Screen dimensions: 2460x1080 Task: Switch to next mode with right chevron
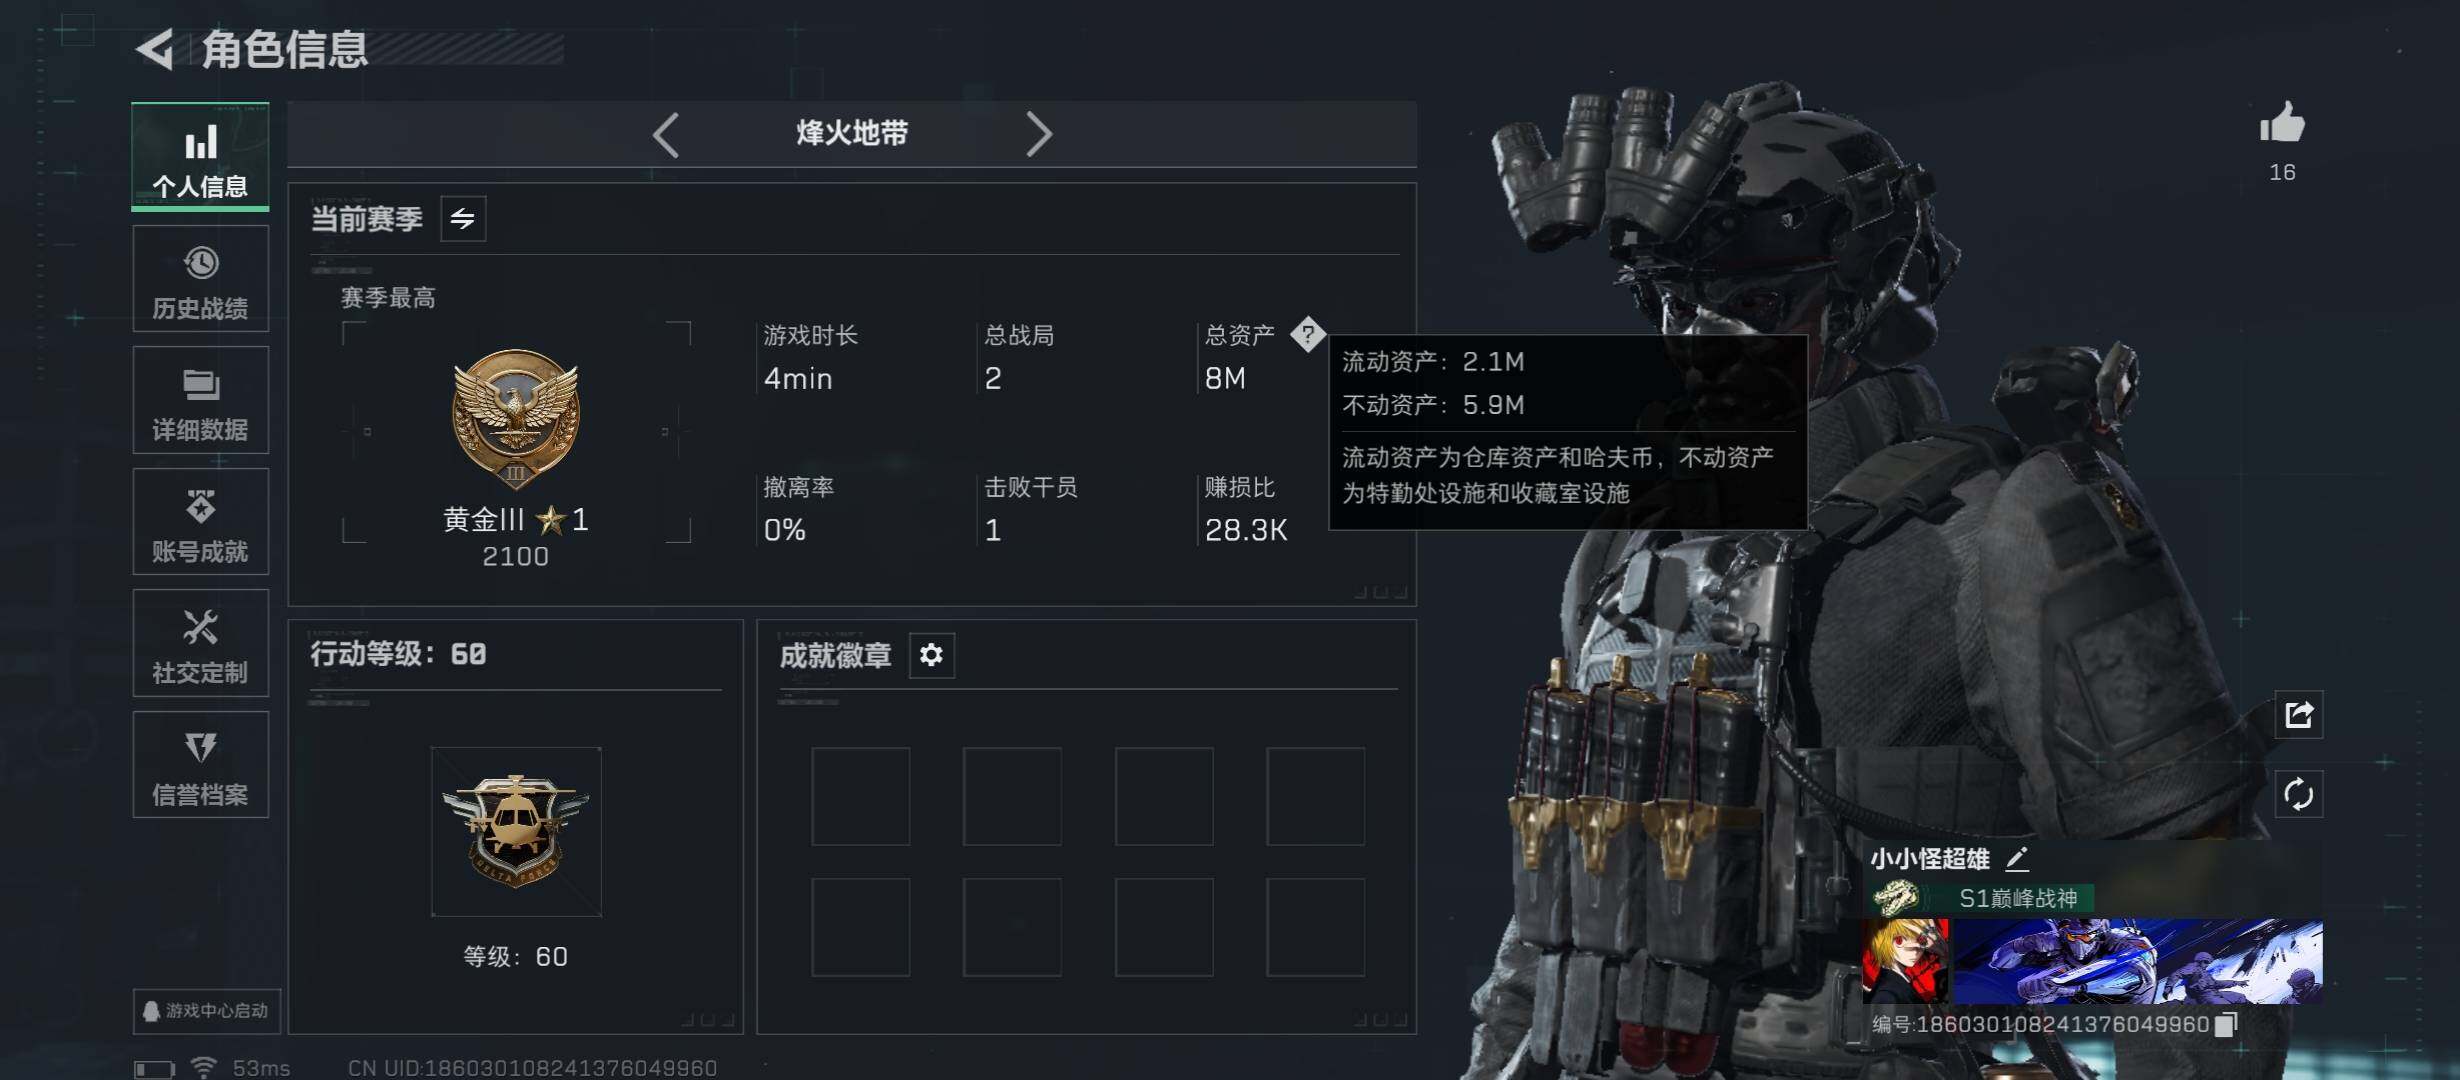[x=1038, y=134]
